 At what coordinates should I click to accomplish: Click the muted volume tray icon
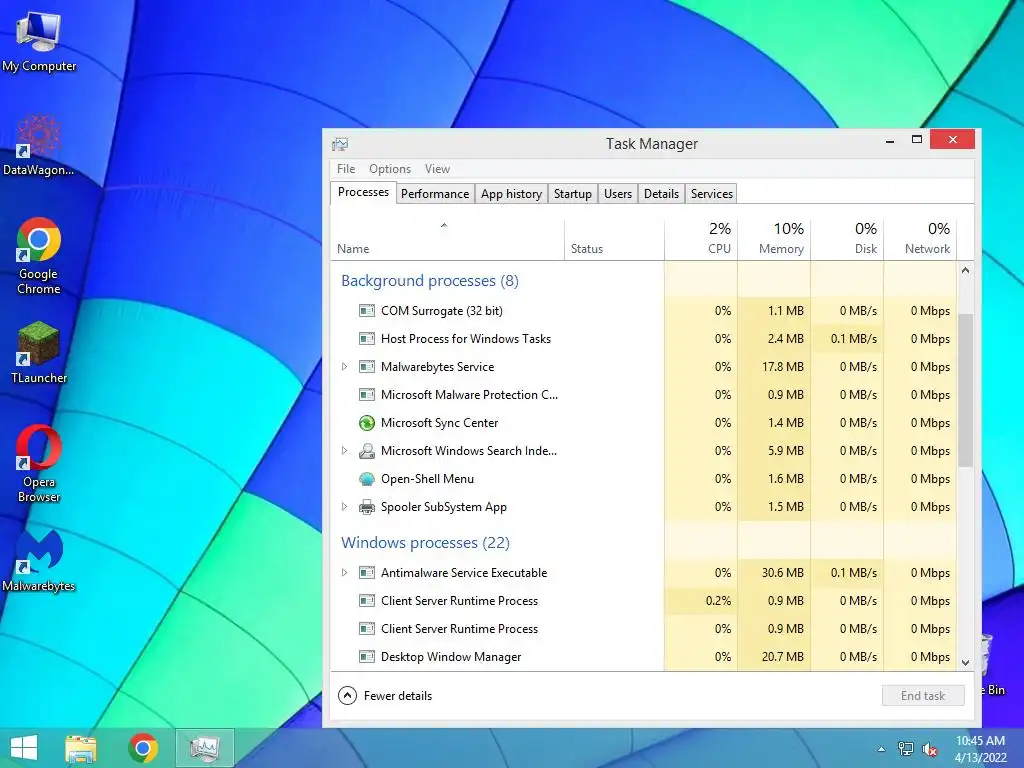tap(929, 749)
